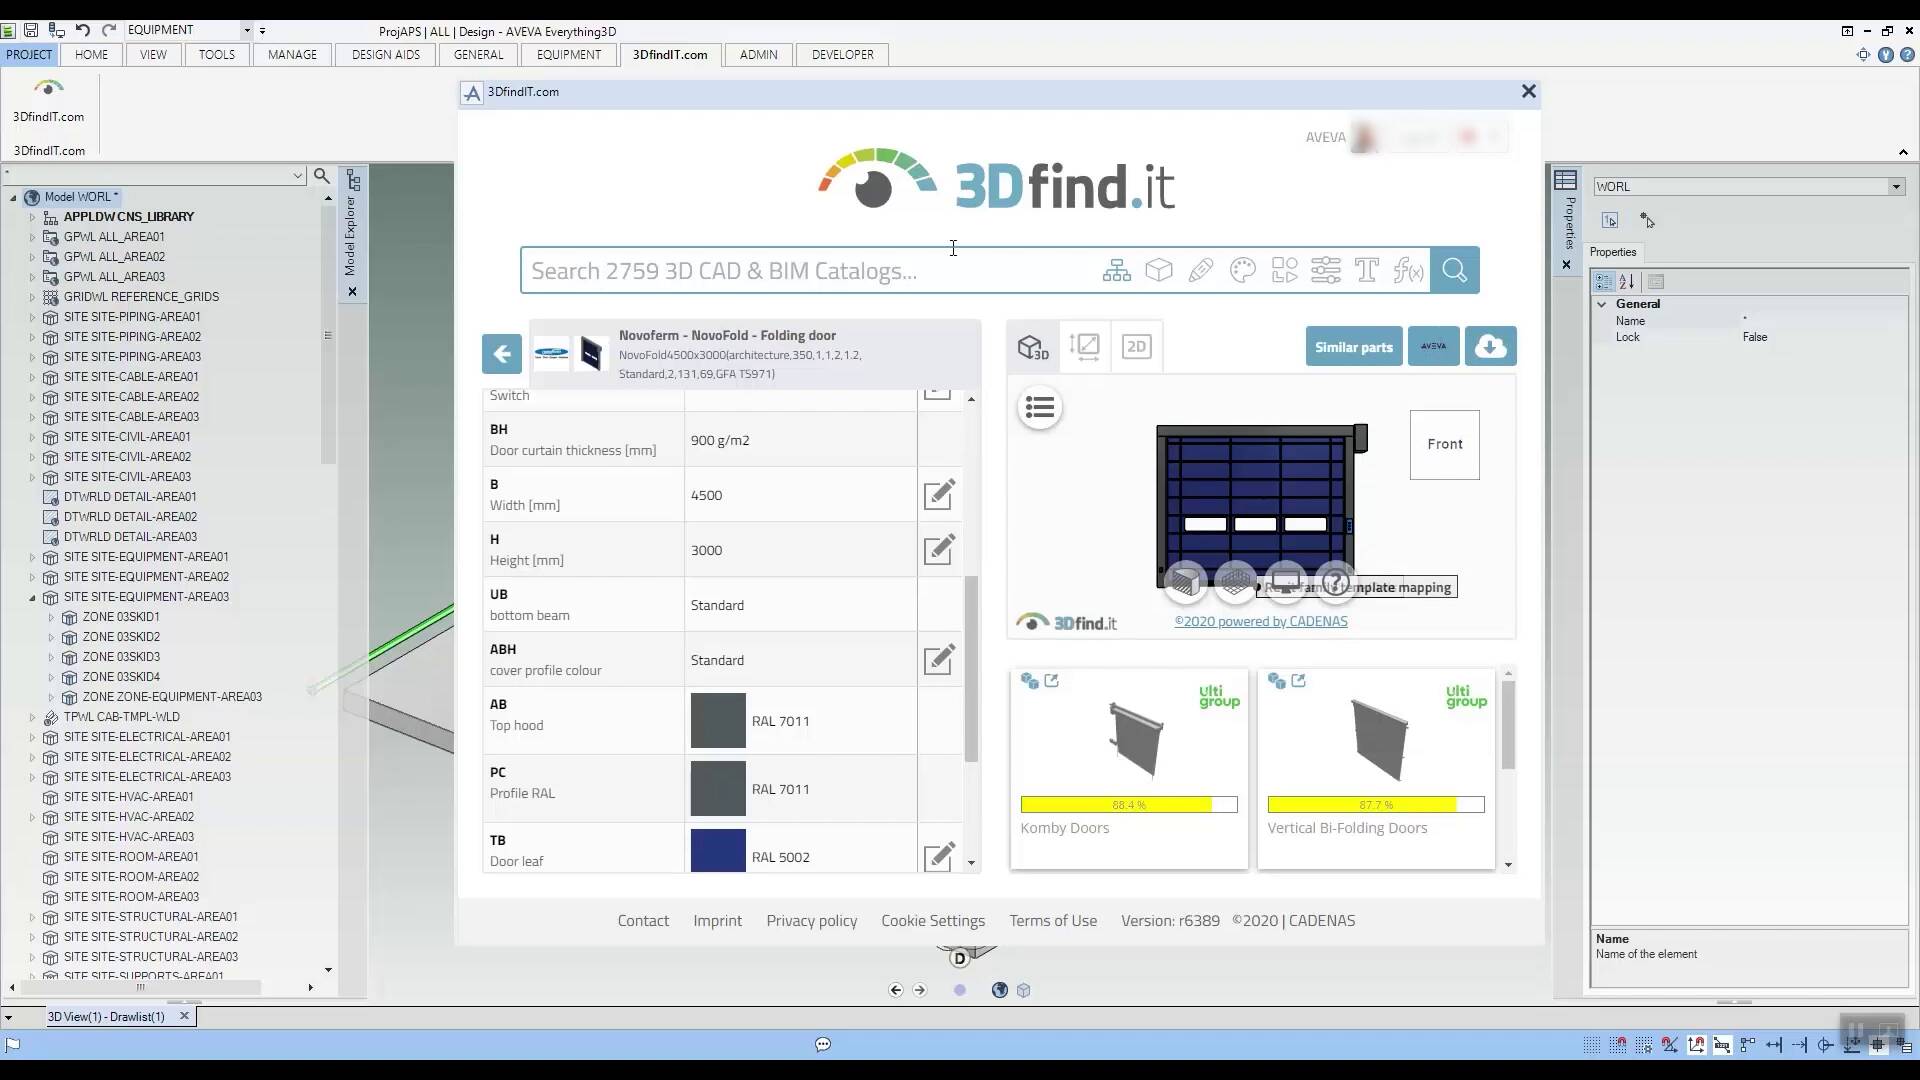Click the cloud download button
The image size is (1920, 1080).
click(x=1490, y=347)
